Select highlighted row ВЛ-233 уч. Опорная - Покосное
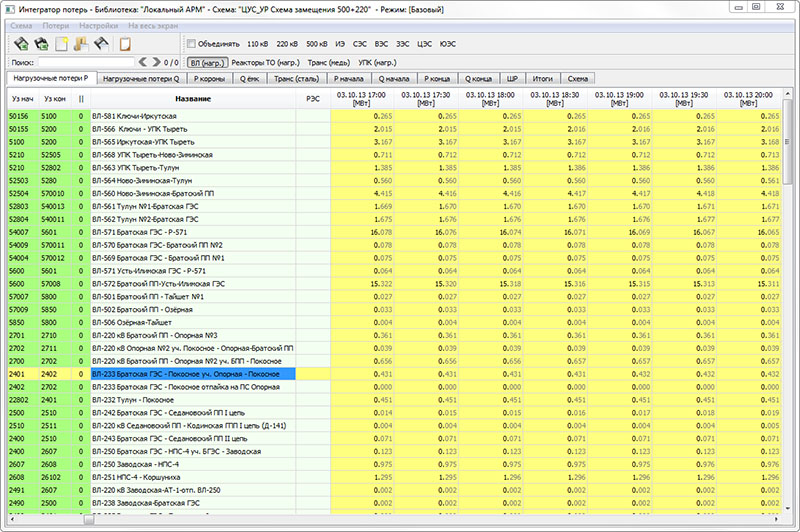Screen dimensions: 800x532 point(394,374)
